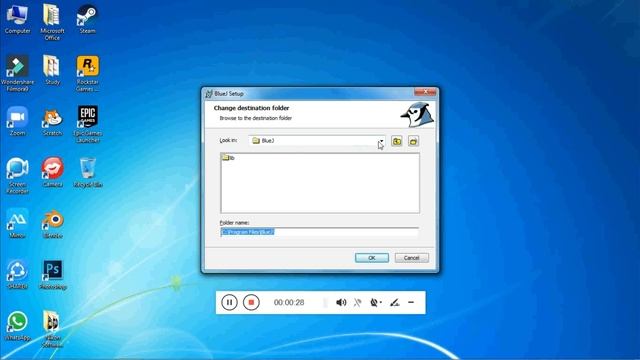Open the Computer desktop icon

coord(18,19)
